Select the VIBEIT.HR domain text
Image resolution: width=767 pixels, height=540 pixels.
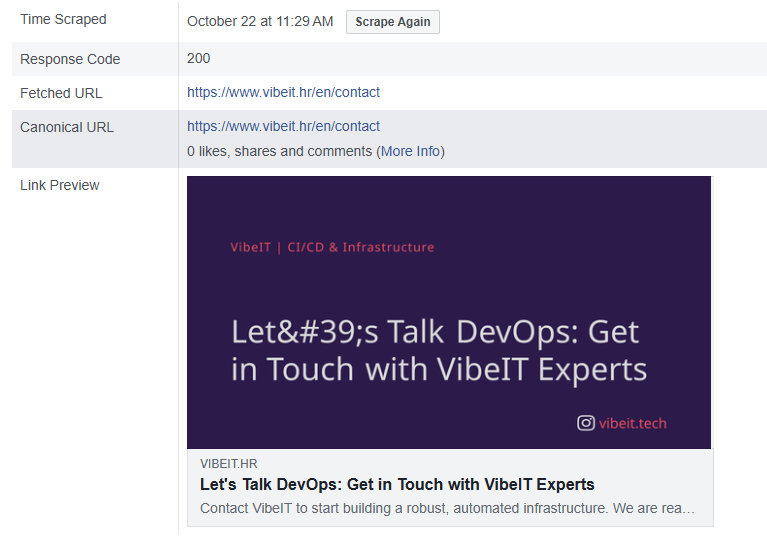pyautogui.click(x=228, y=464)
